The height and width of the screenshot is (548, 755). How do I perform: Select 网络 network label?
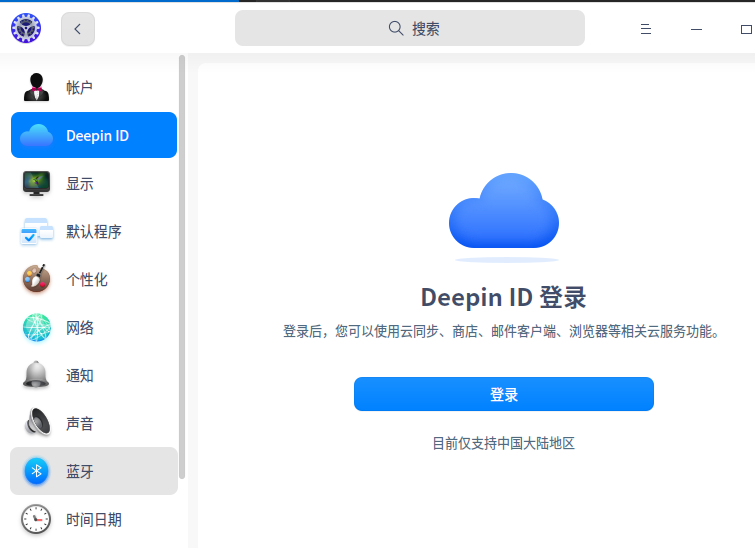[x=79, y=328]
